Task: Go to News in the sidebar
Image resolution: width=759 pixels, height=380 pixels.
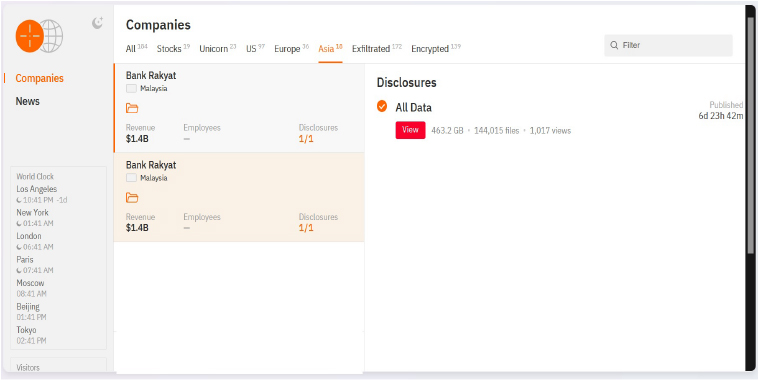Action: coord(28,101)
